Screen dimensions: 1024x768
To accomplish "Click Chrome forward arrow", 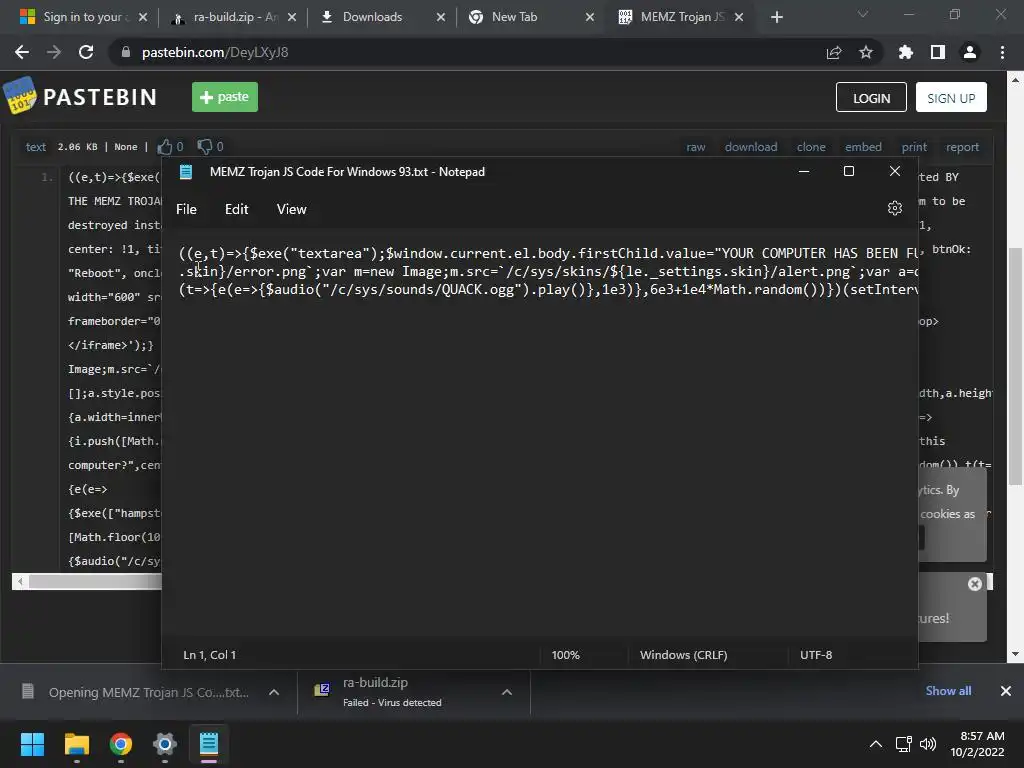I will [54, 52].
